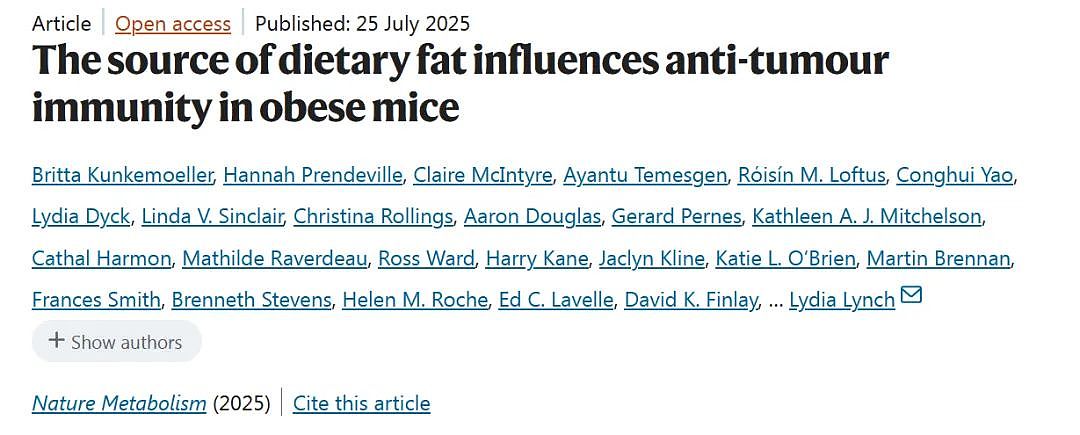1080x435 pixels.
Task: Click the envelope icon beside Lydia Lynch
Action: click(911, 296)
